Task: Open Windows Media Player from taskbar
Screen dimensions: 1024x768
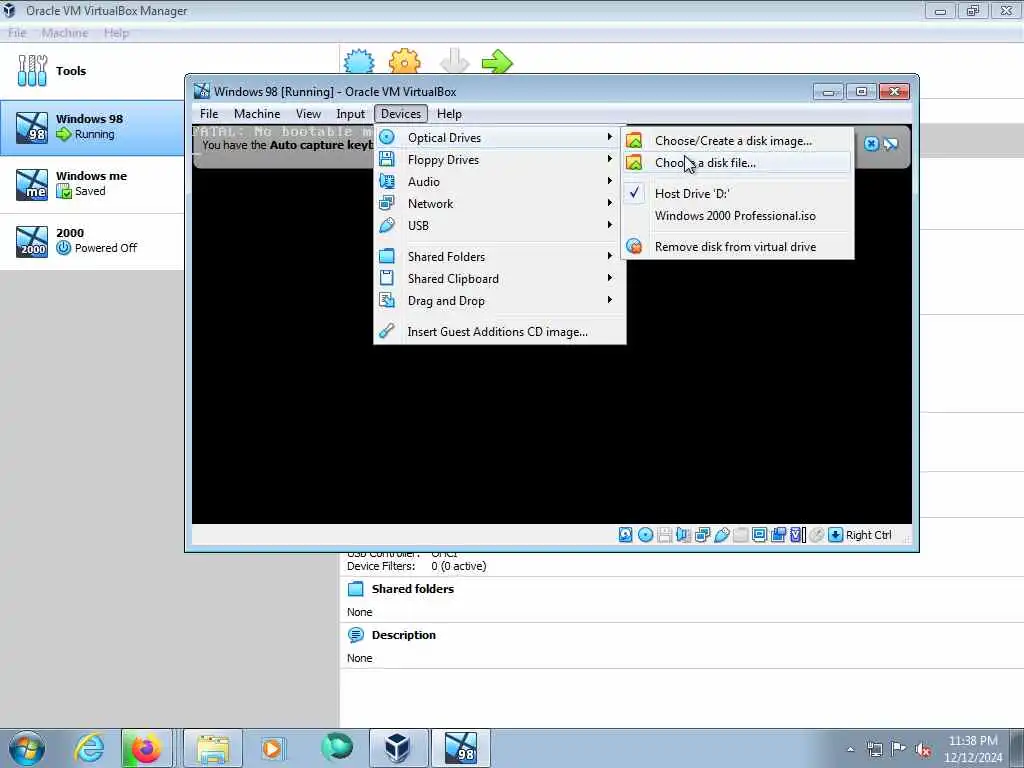Action: coord(272,748)
